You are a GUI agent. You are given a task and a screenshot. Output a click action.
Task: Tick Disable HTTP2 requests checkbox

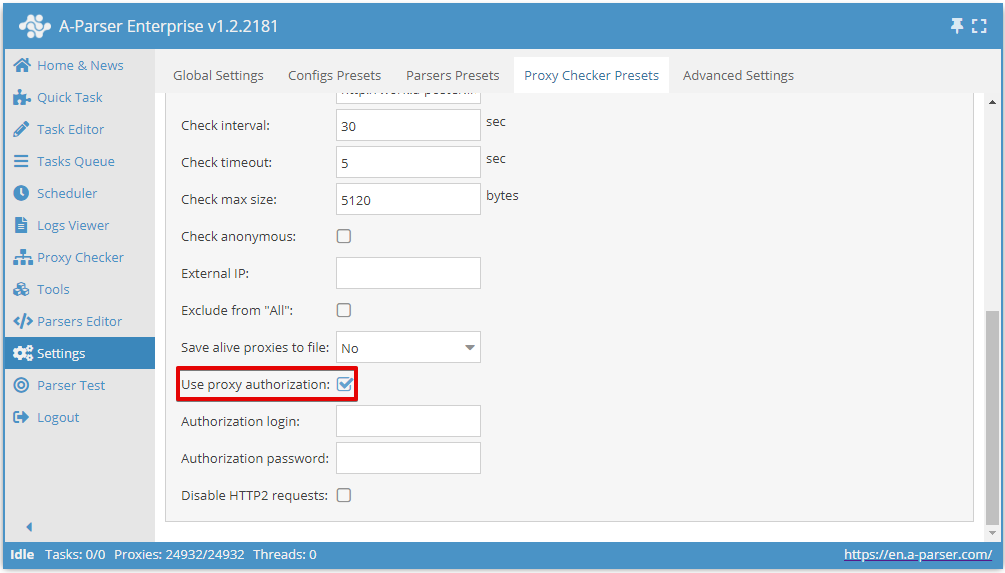point(344,495)
